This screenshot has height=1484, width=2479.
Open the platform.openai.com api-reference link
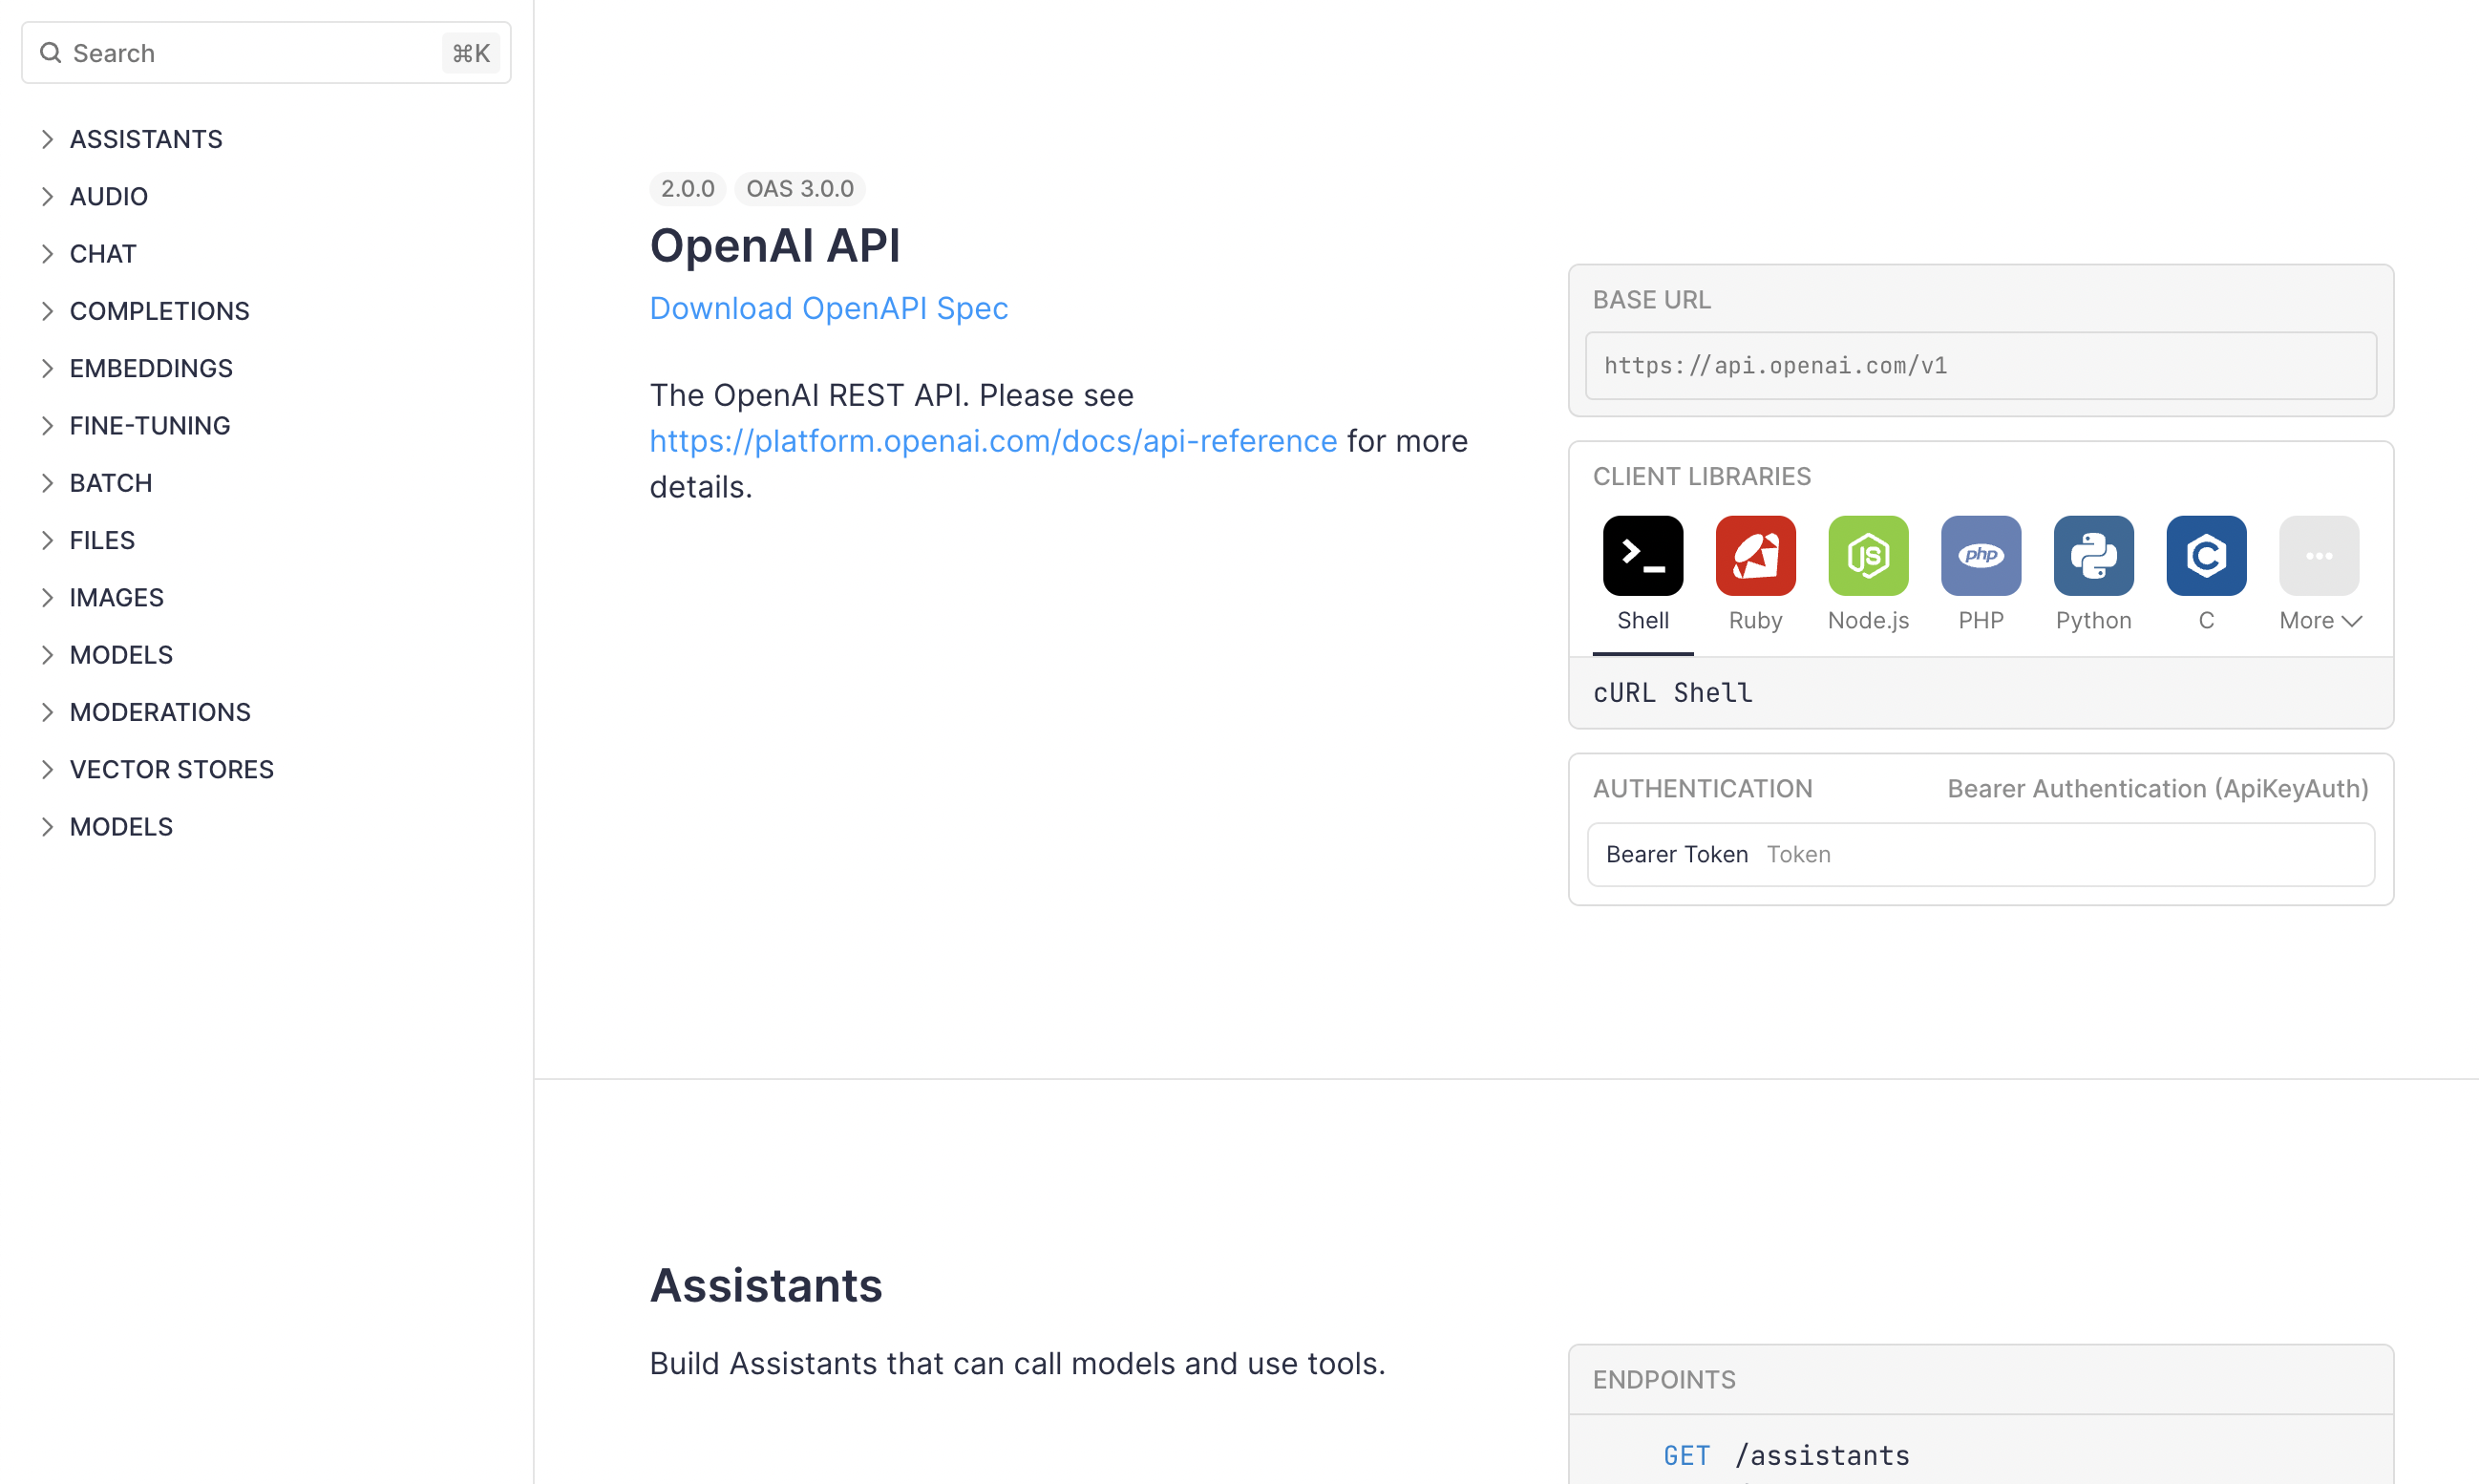(992, 441)
